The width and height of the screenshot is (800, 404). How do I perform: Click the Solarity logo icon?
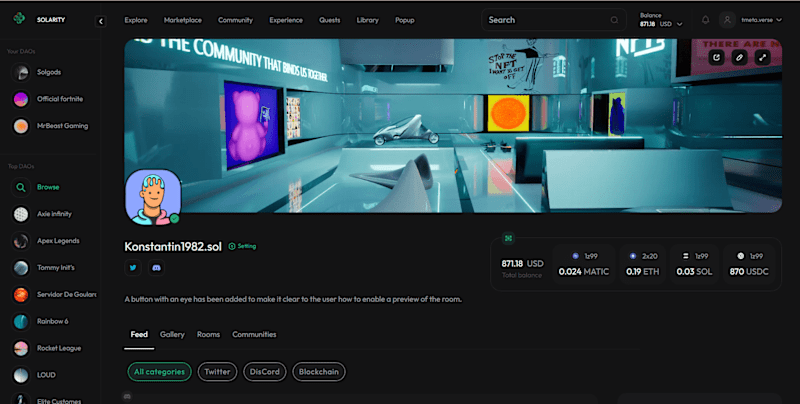click(x=19, y=19)
